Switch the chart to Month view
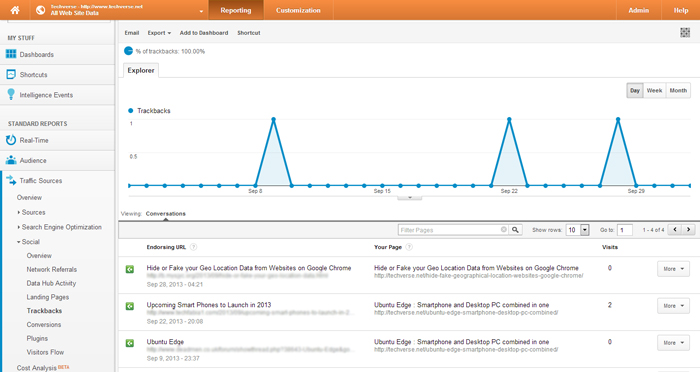This screenshot has height=372, width=700. 678,90
